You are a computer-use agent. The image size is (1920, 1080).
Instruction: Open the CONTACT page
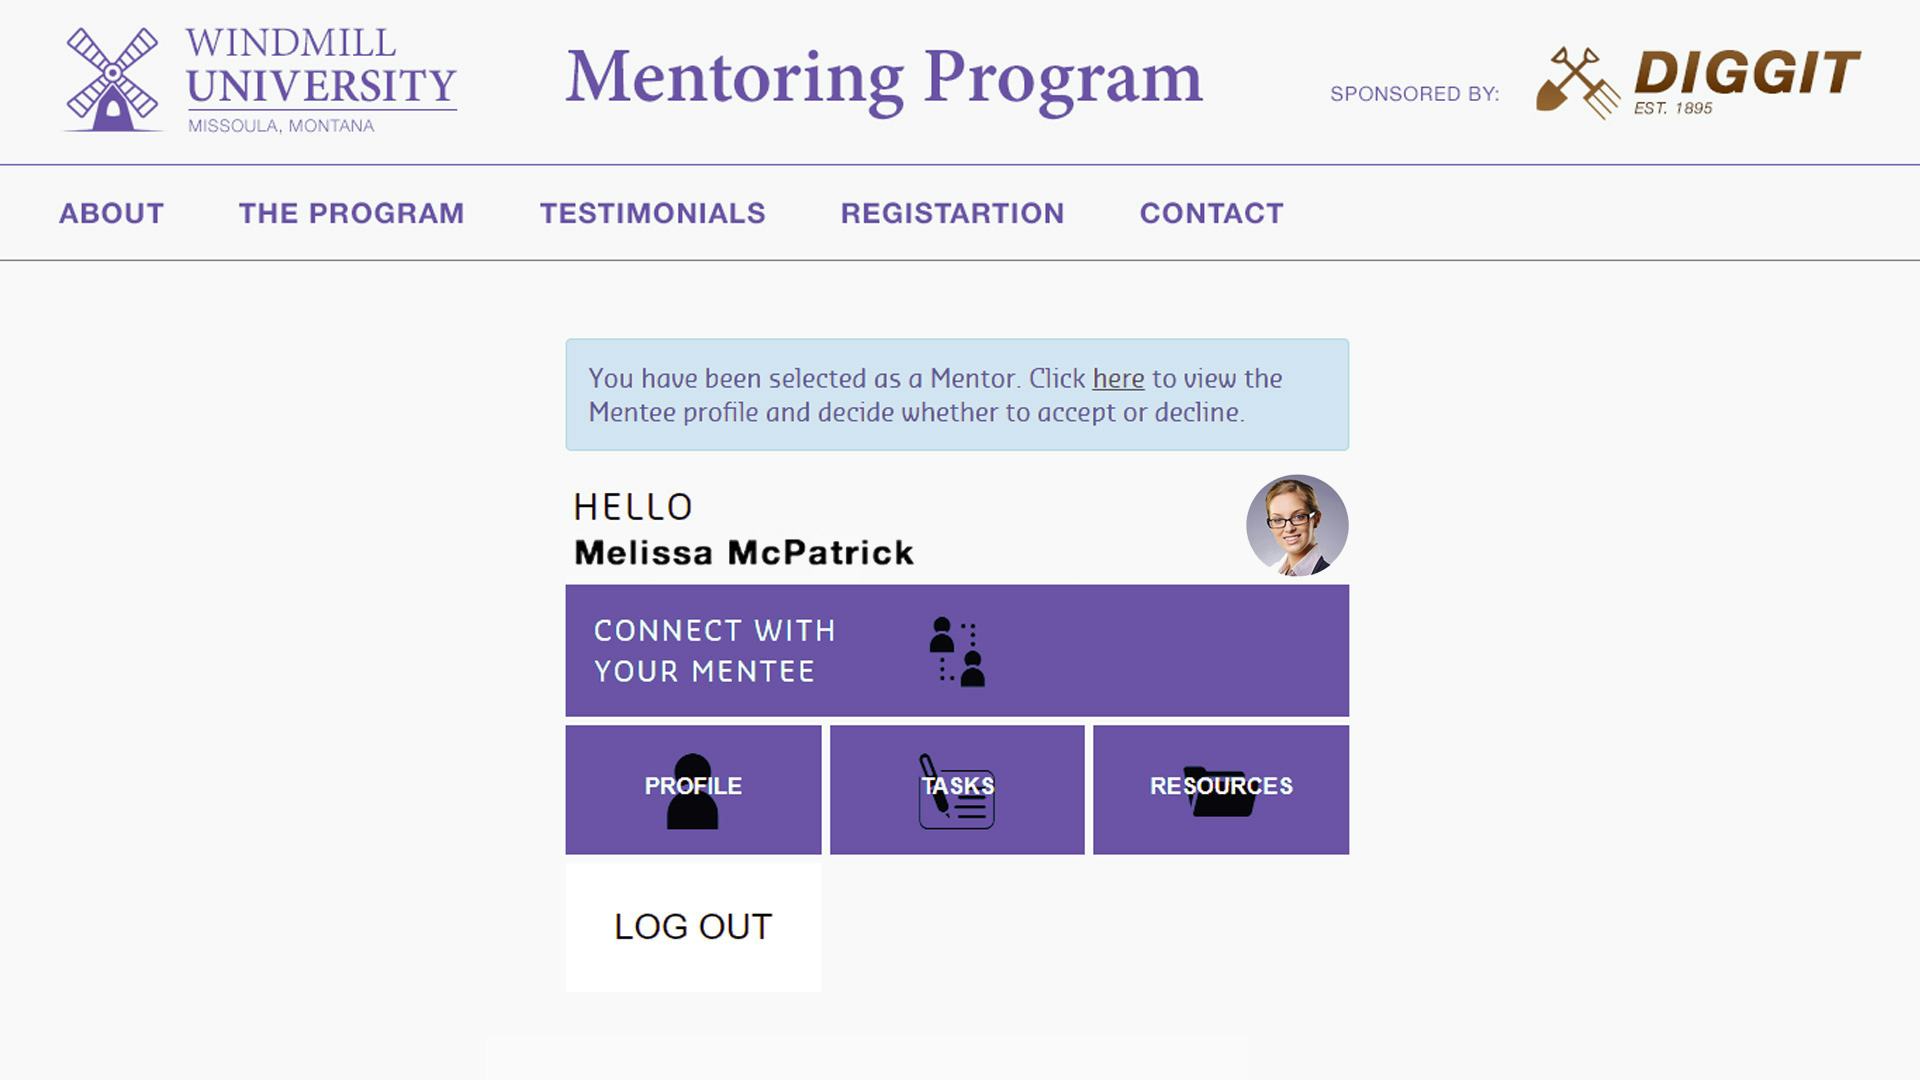click(x=1211, y=213)
